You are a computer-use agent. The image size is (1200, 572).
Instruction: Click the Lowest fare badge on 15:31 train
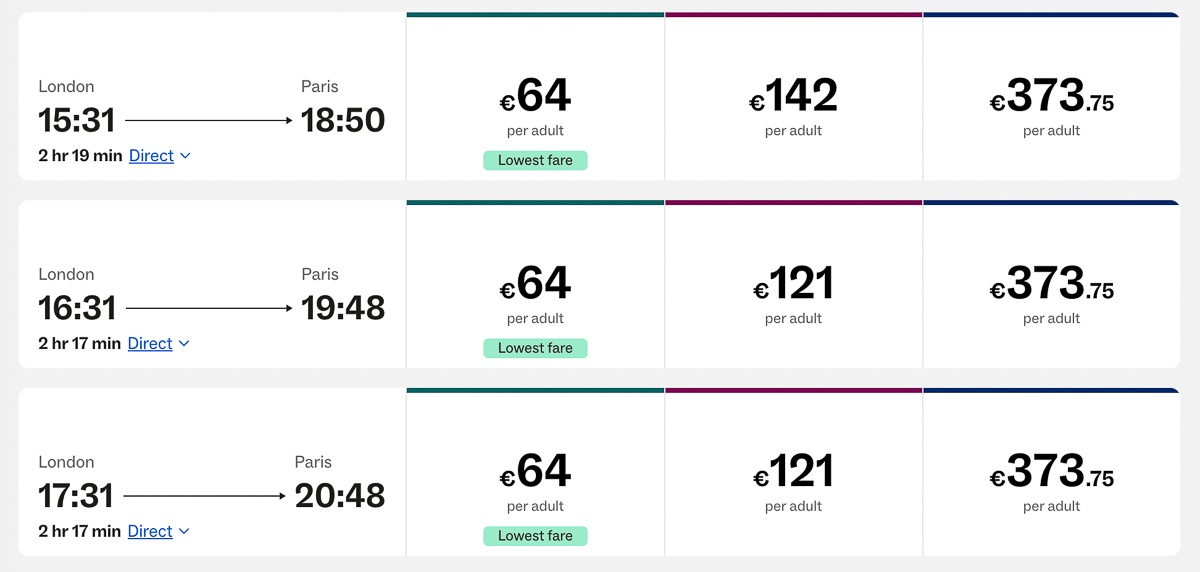click(x=535, y=160)
